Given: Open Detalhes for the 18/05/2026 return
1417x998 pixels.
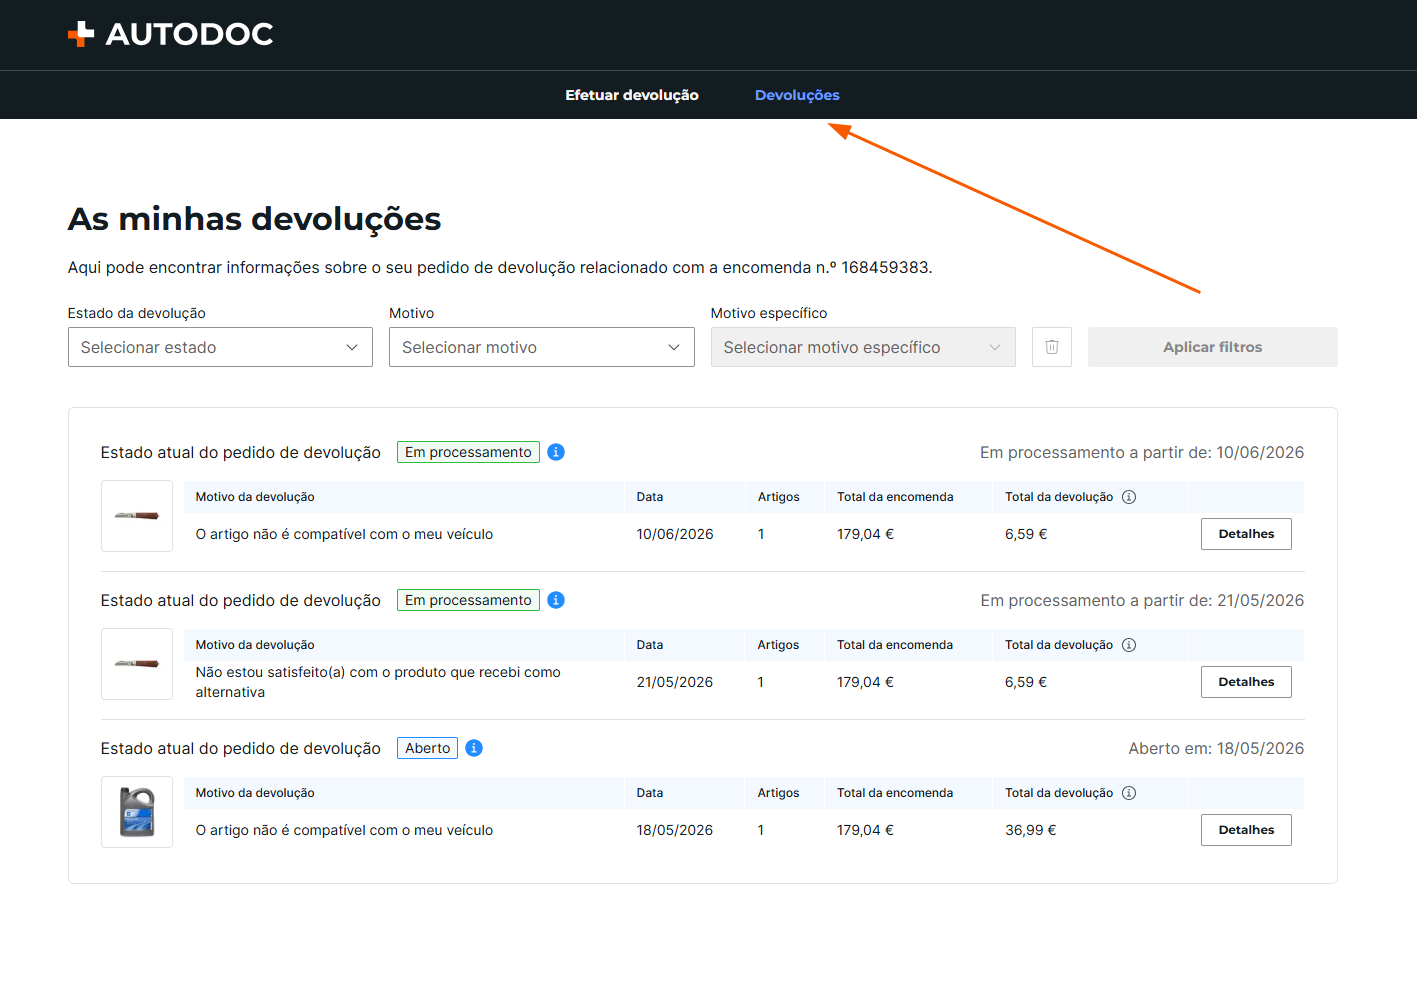Looking at the screenshot, I should (x=1246, y=830).
